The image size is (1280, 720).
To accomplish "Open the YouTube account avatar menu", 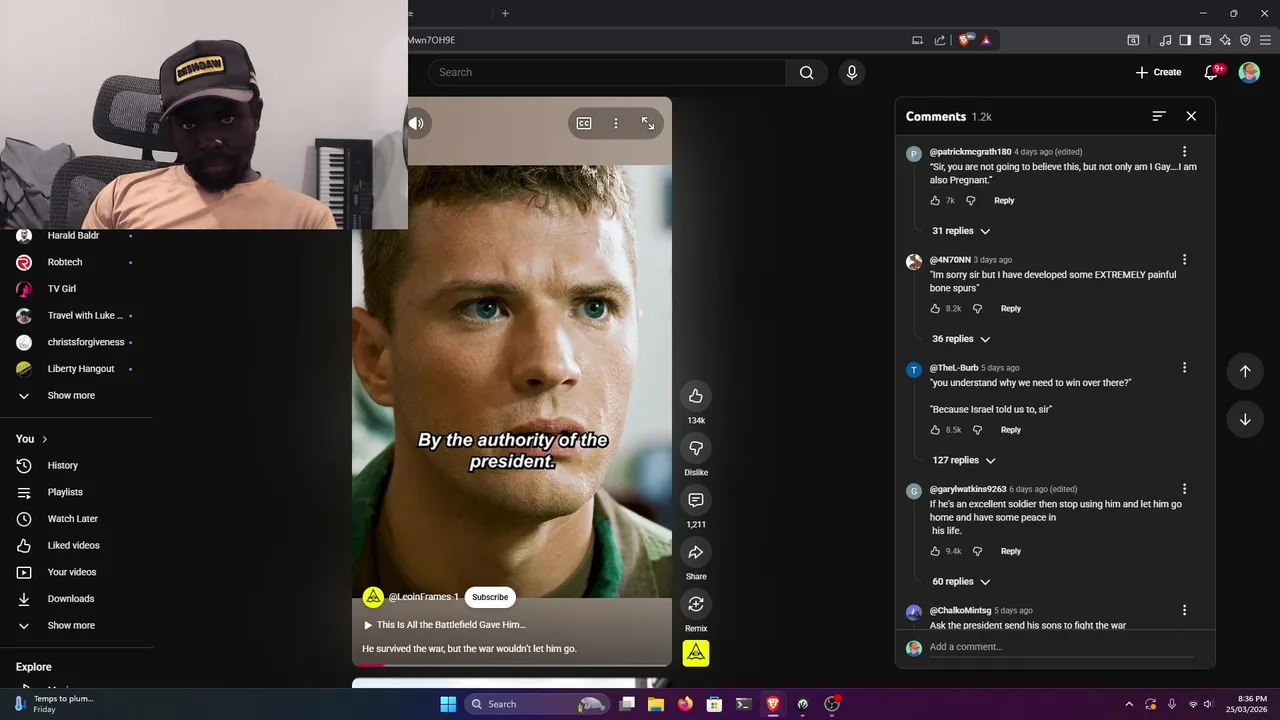I will (x=1249, y=72).
